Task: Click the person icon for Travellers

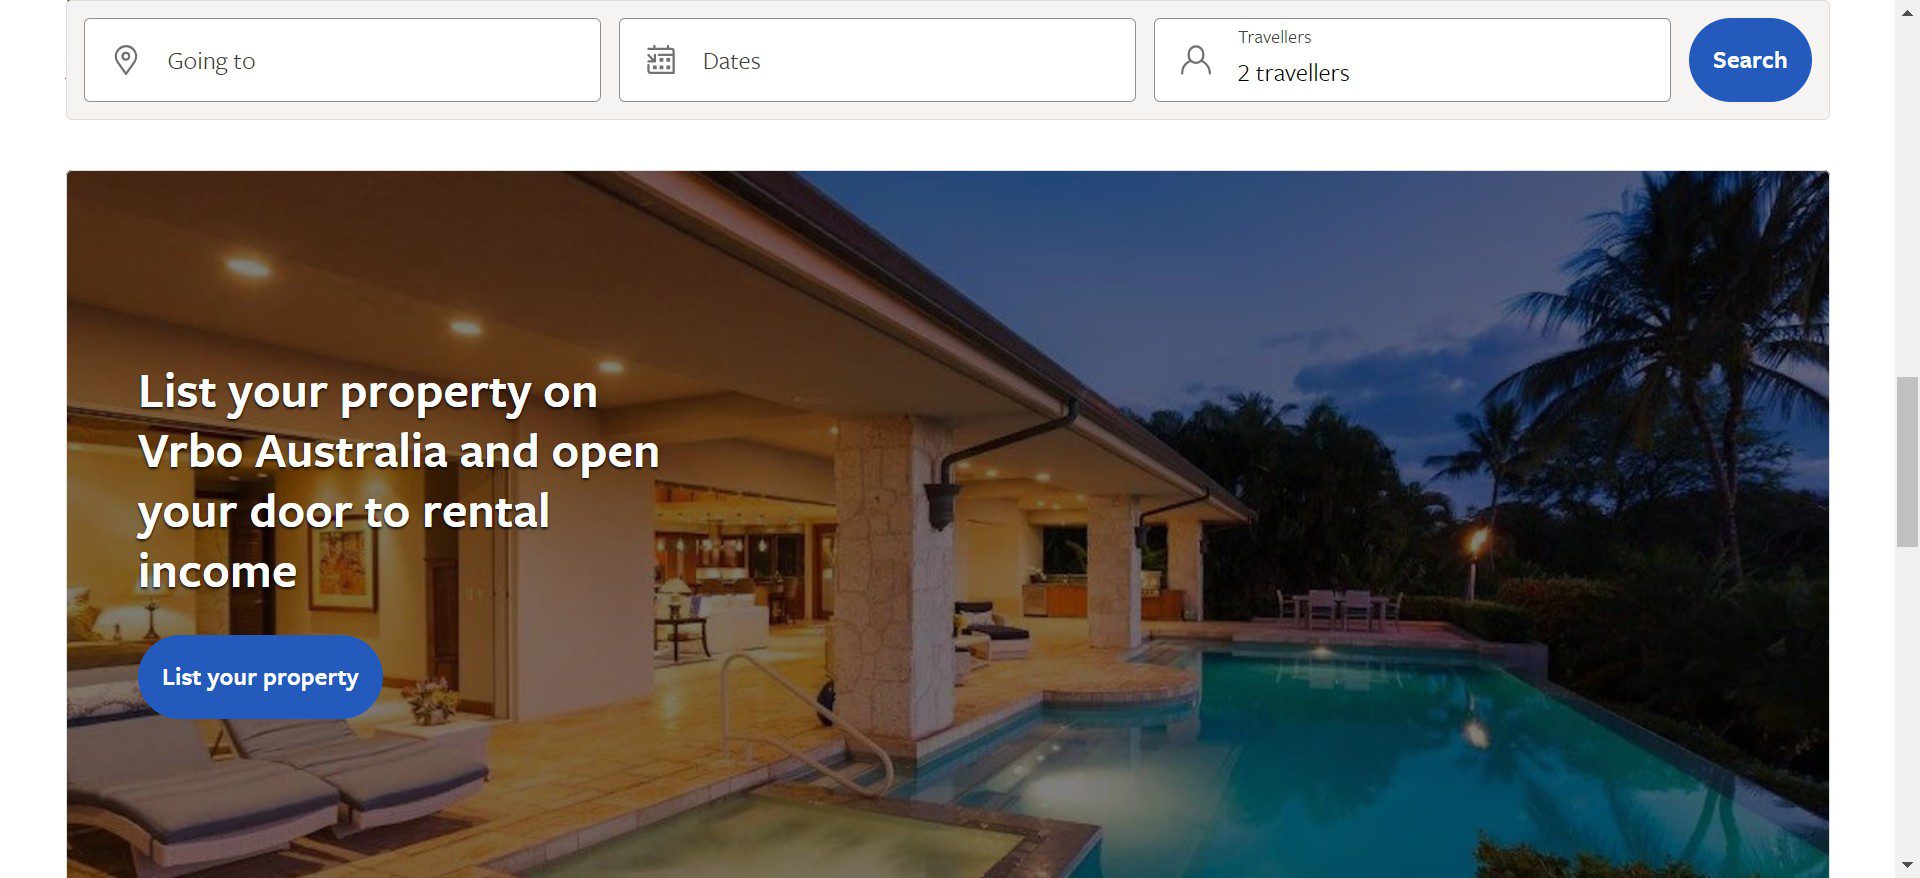Action: coord(1196,60)
